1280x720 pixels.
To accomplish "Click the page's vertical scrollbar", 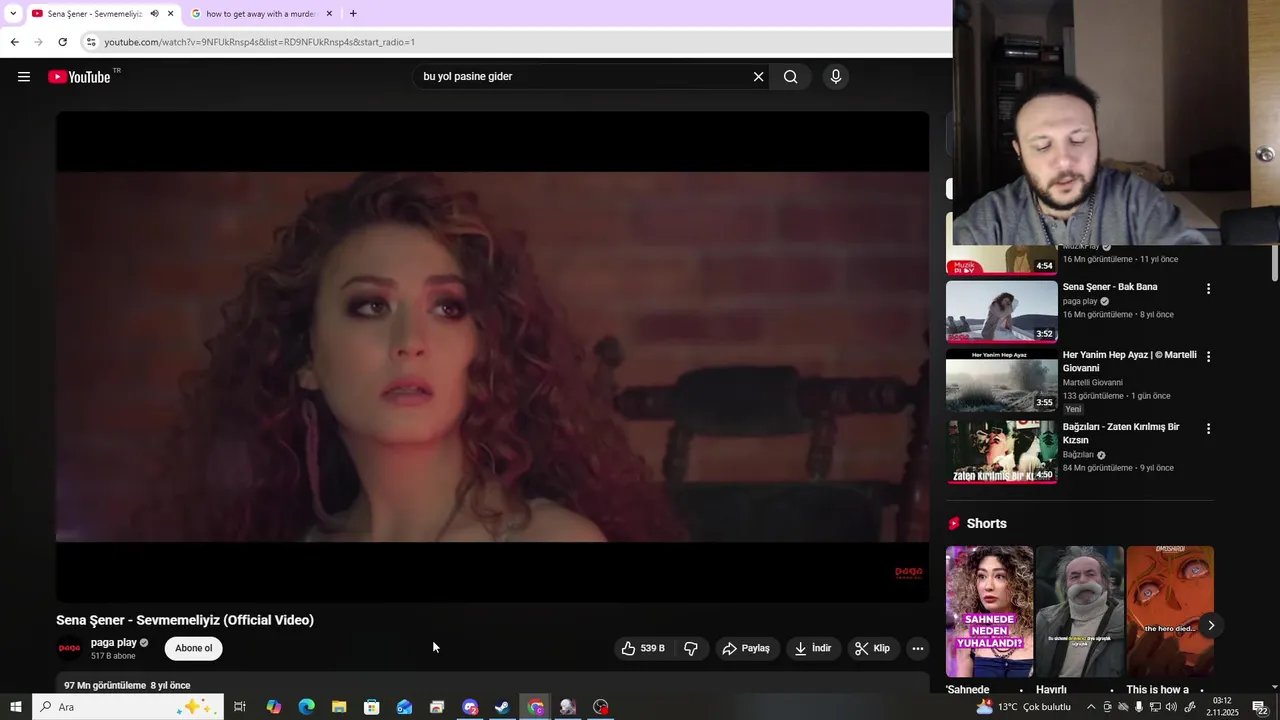I will [x=1274, y=263].
